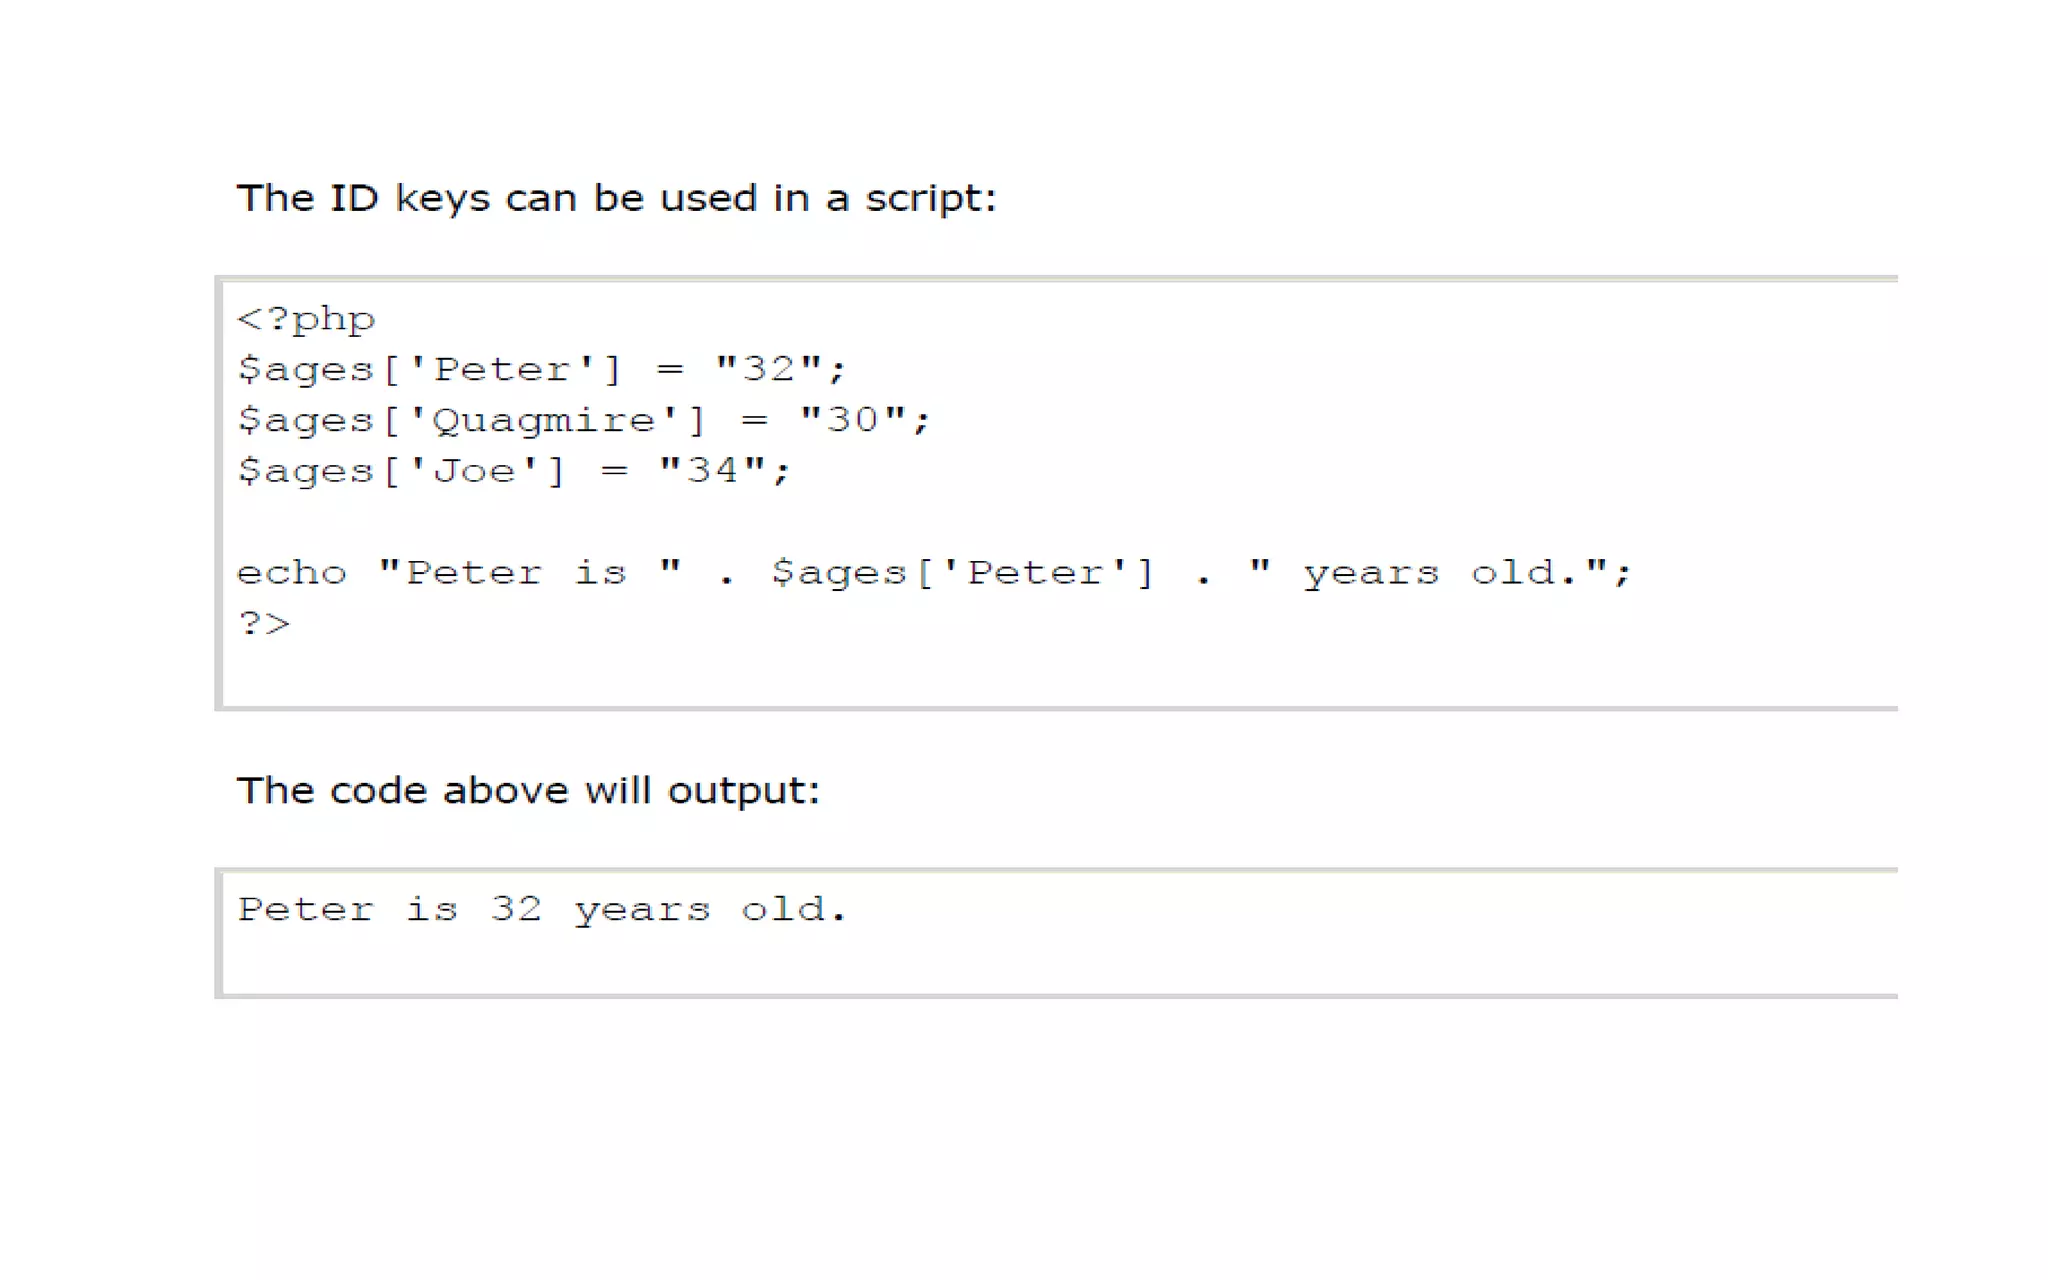Click the ?> closing PHP tag
2048x1280 pixels.
click(264, 624)
